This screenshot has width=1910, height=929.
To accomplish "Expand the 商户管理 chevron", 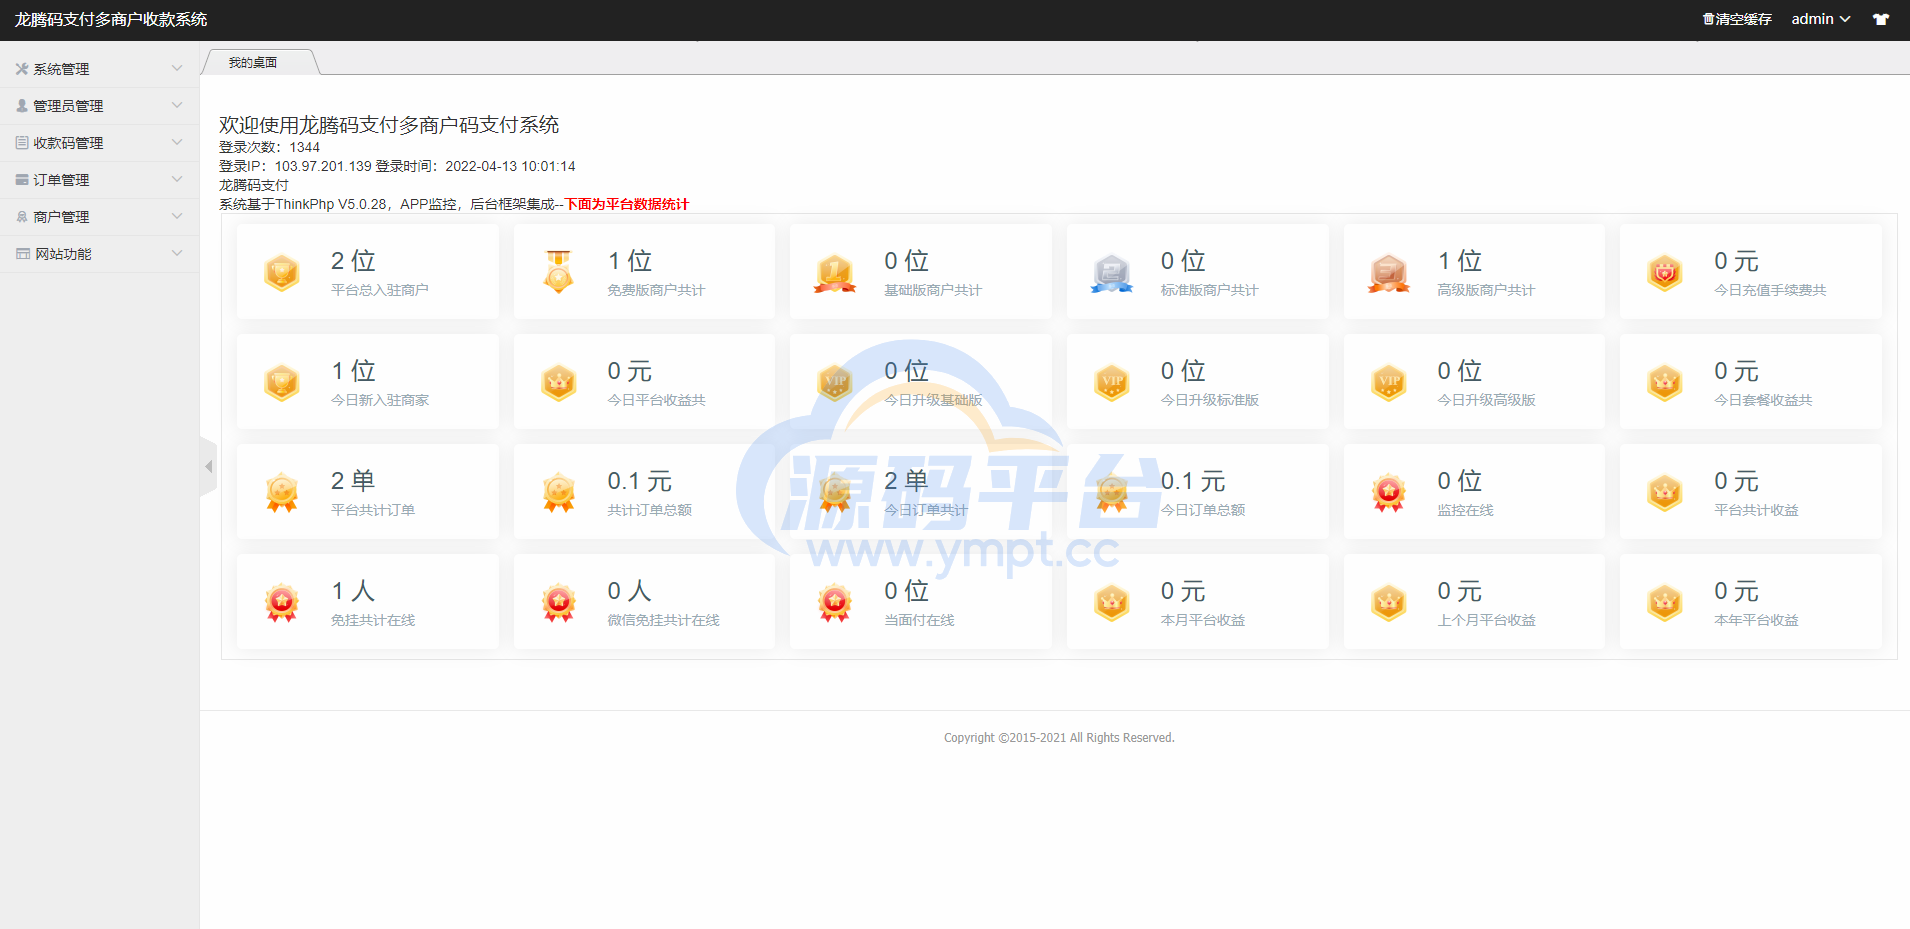I will pos(177,216).
